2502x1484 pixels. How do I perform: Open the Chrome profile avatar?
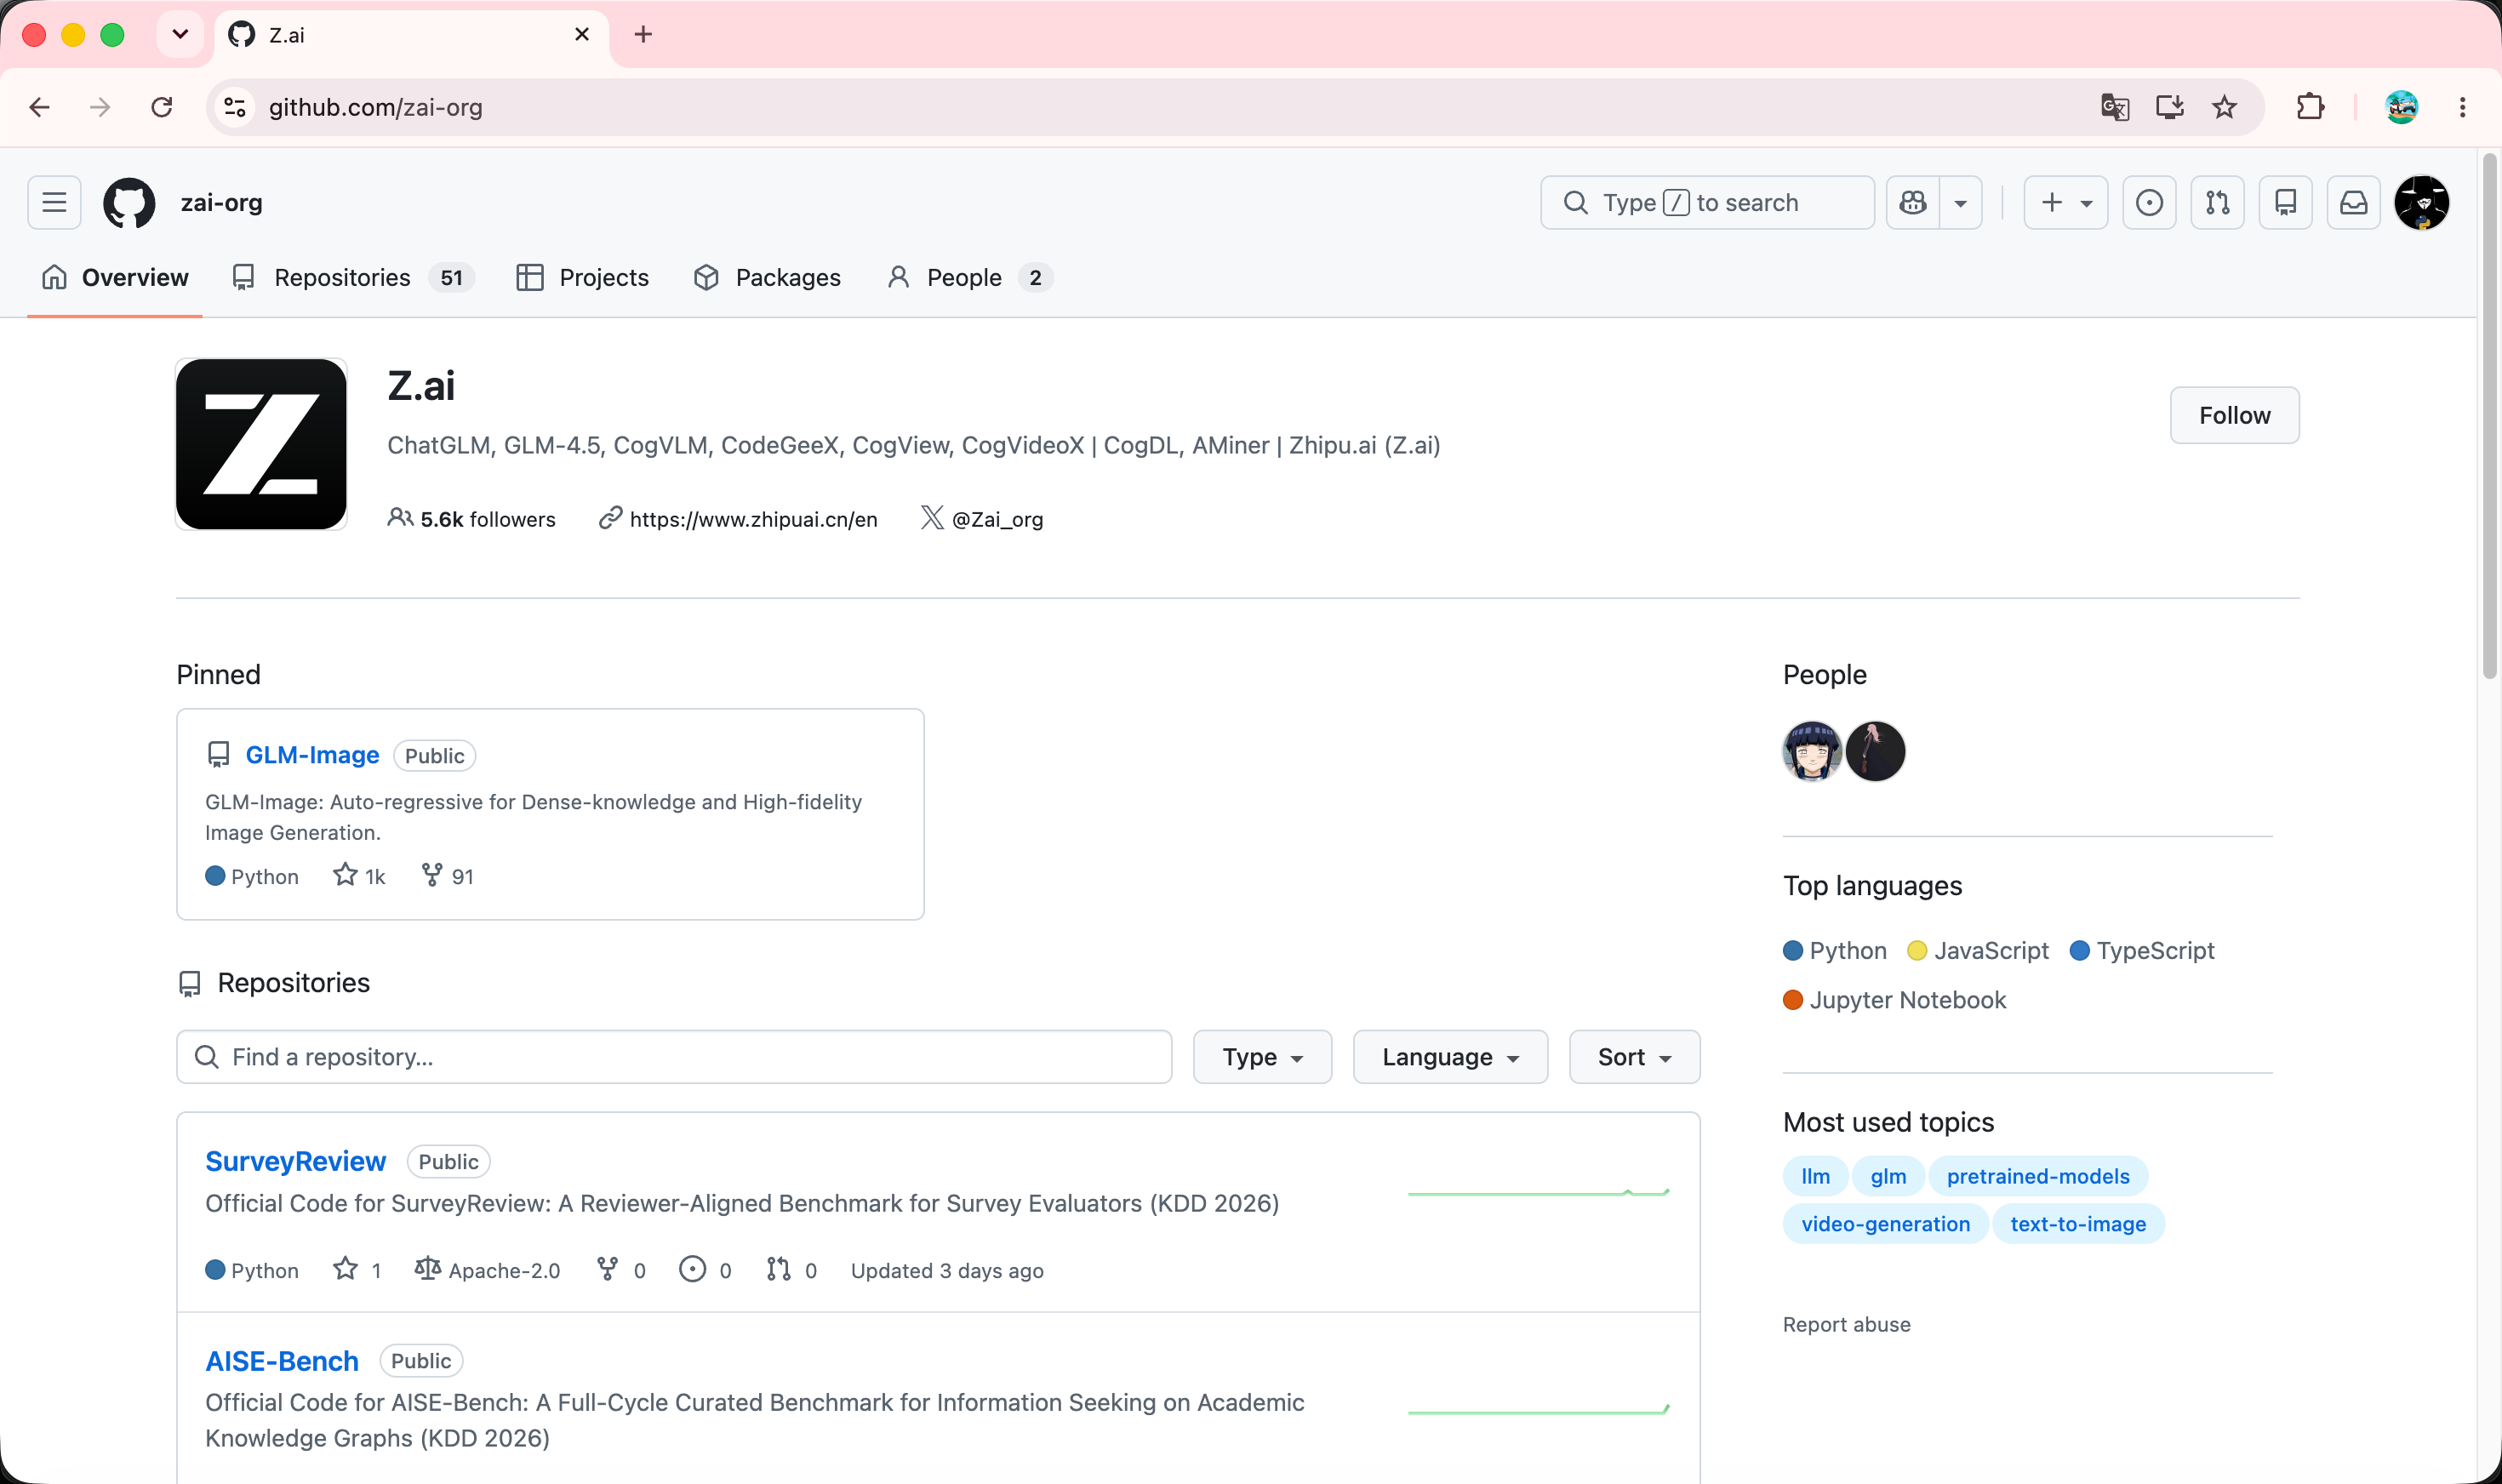[2401, 107]
